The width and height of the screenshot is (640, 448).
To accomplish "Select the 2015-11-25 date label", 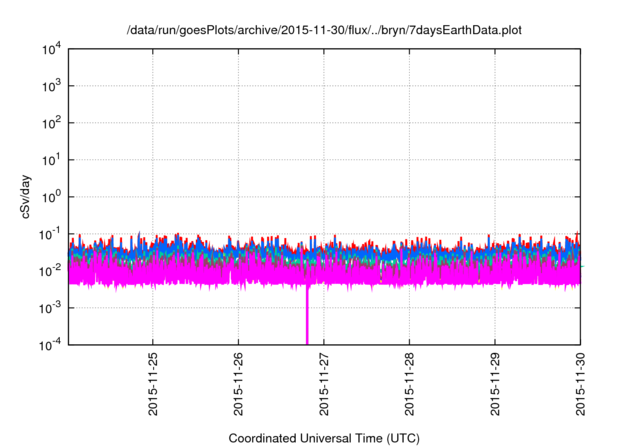I will tap(153, 384).
